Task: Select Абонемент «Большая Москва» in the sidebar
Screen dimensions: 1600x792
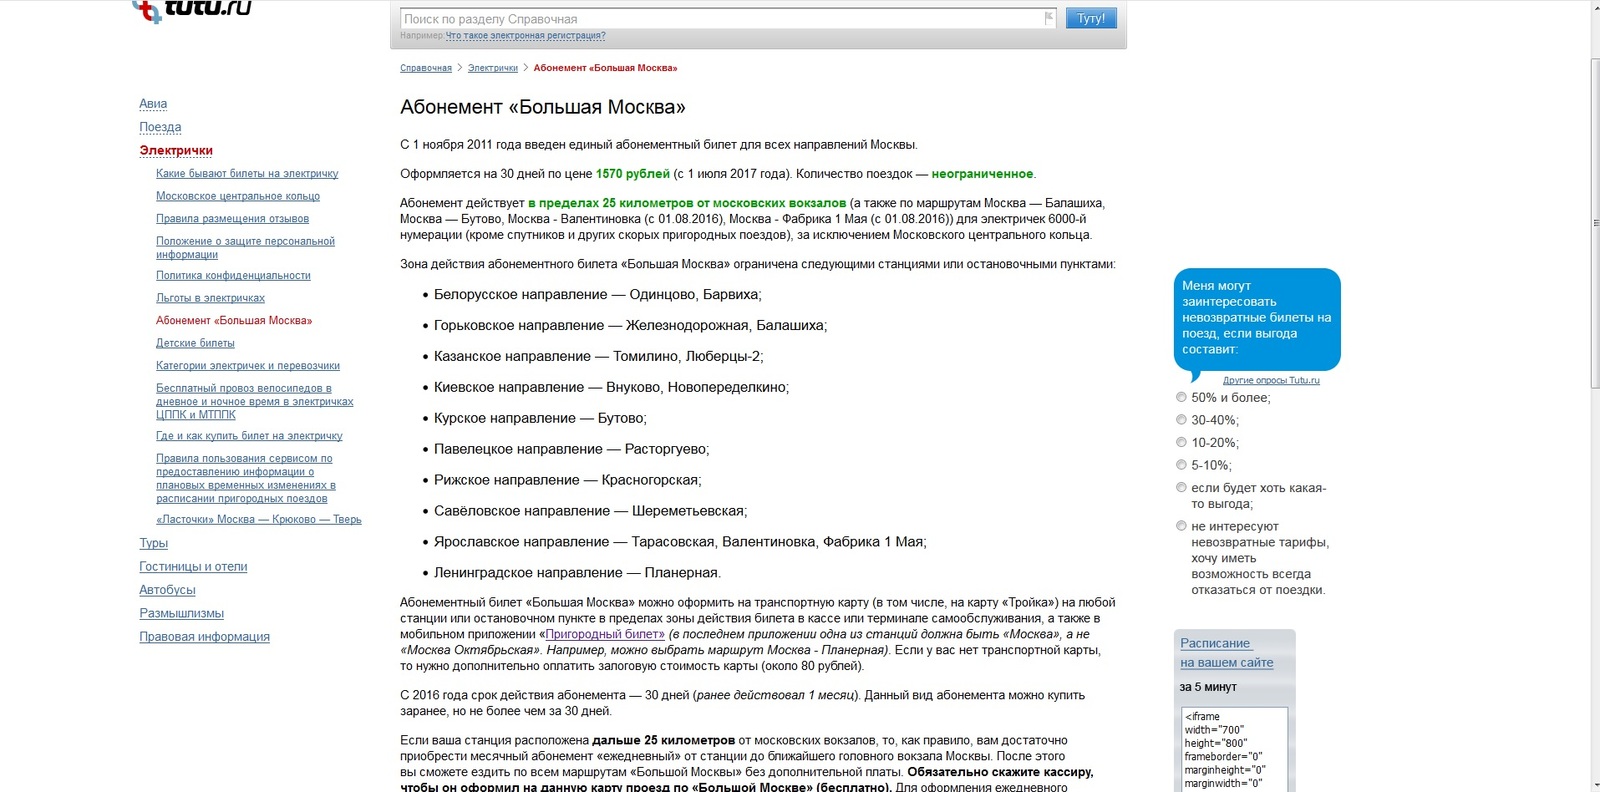Action: 234,320
